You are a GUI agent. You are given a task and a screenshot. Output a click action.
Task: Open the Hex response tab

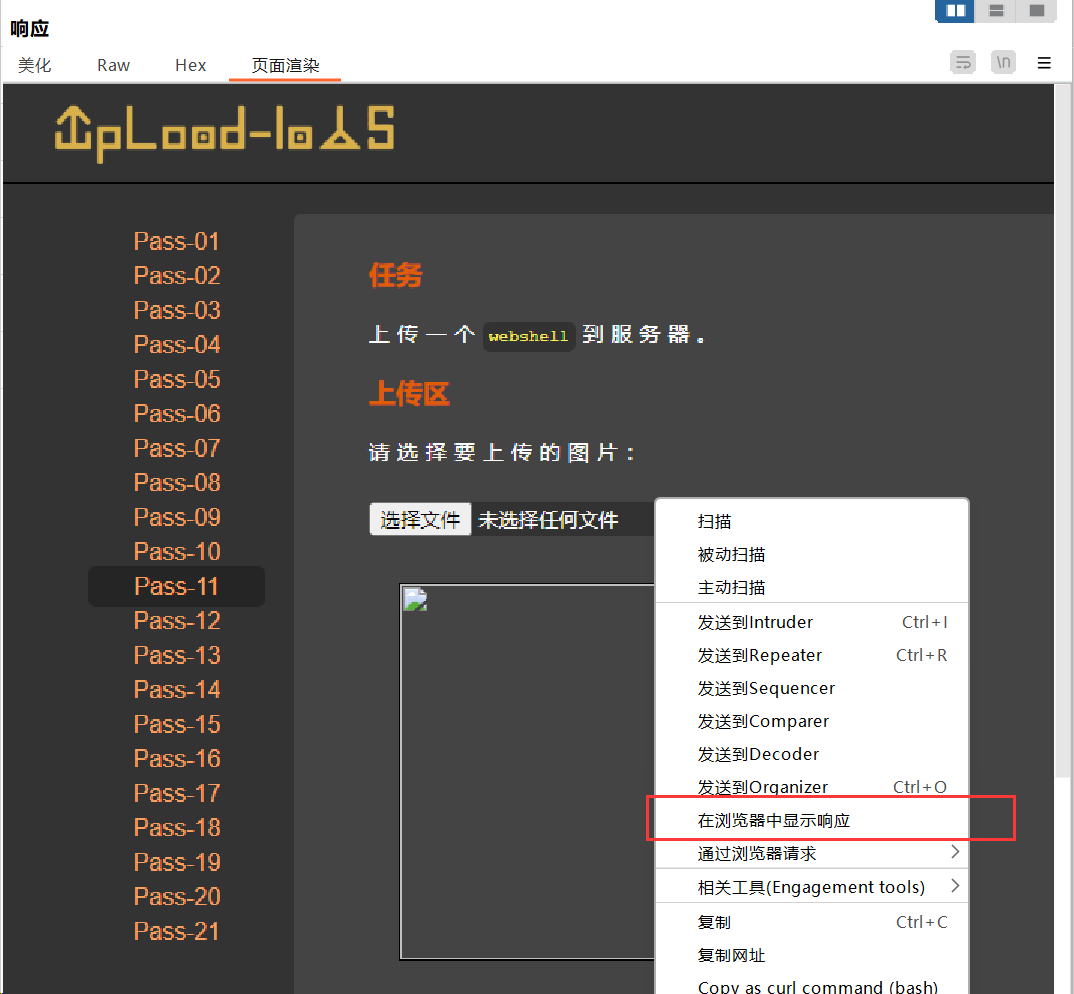(190, 65)
